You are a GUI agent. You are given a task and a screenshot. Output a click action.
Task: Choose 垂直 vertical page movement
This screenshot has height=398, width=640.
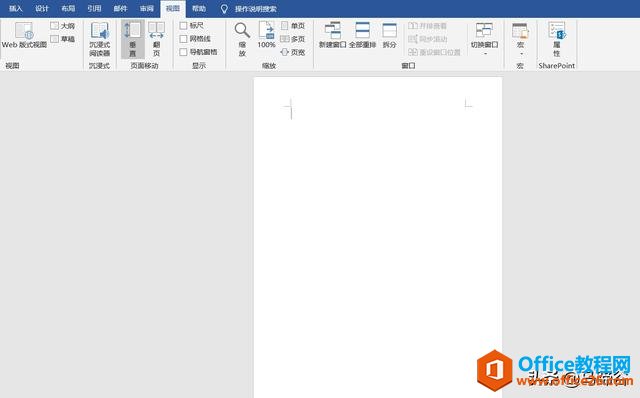[x=133, y=39]
